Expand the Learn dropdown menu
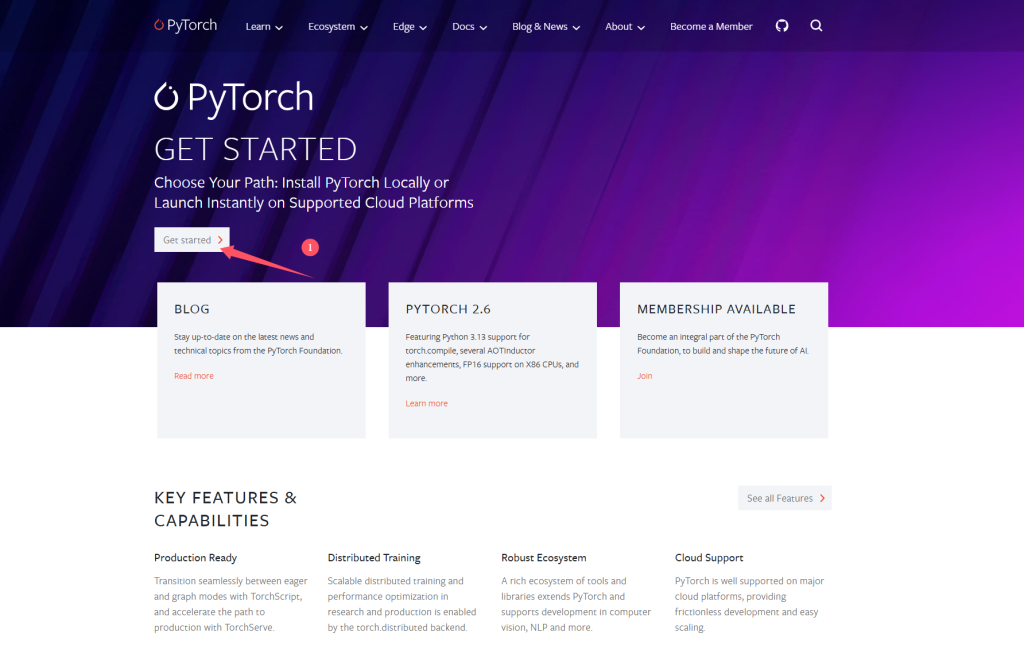The image size is (1024, 664). 264,27
